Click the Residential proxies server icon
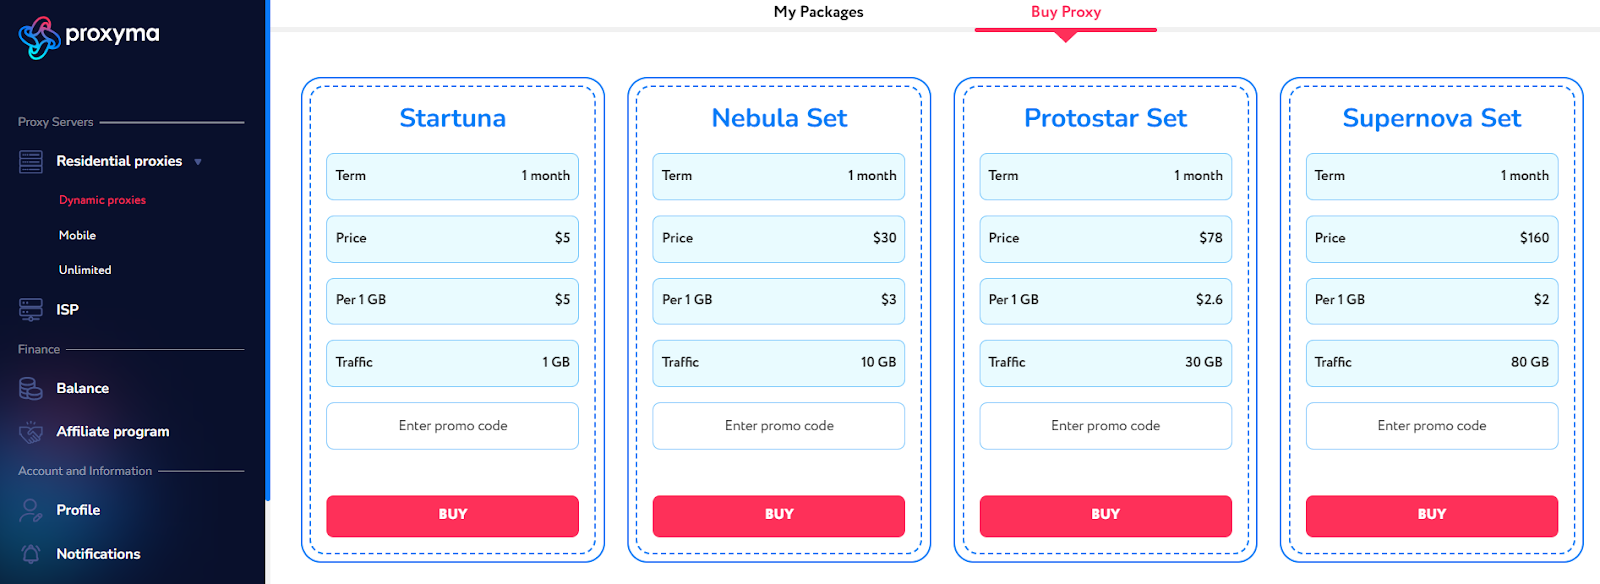The height and width of the screenshot is (584, 1600). (31, 161)
